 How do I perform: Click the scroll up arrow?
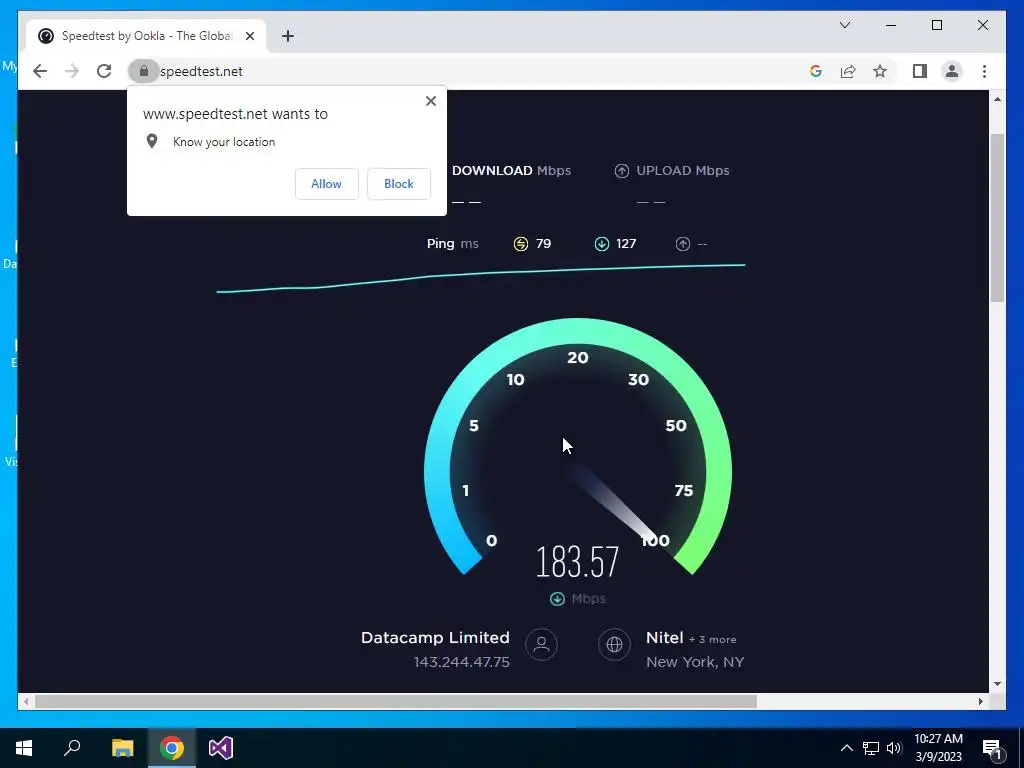[997, 99]
